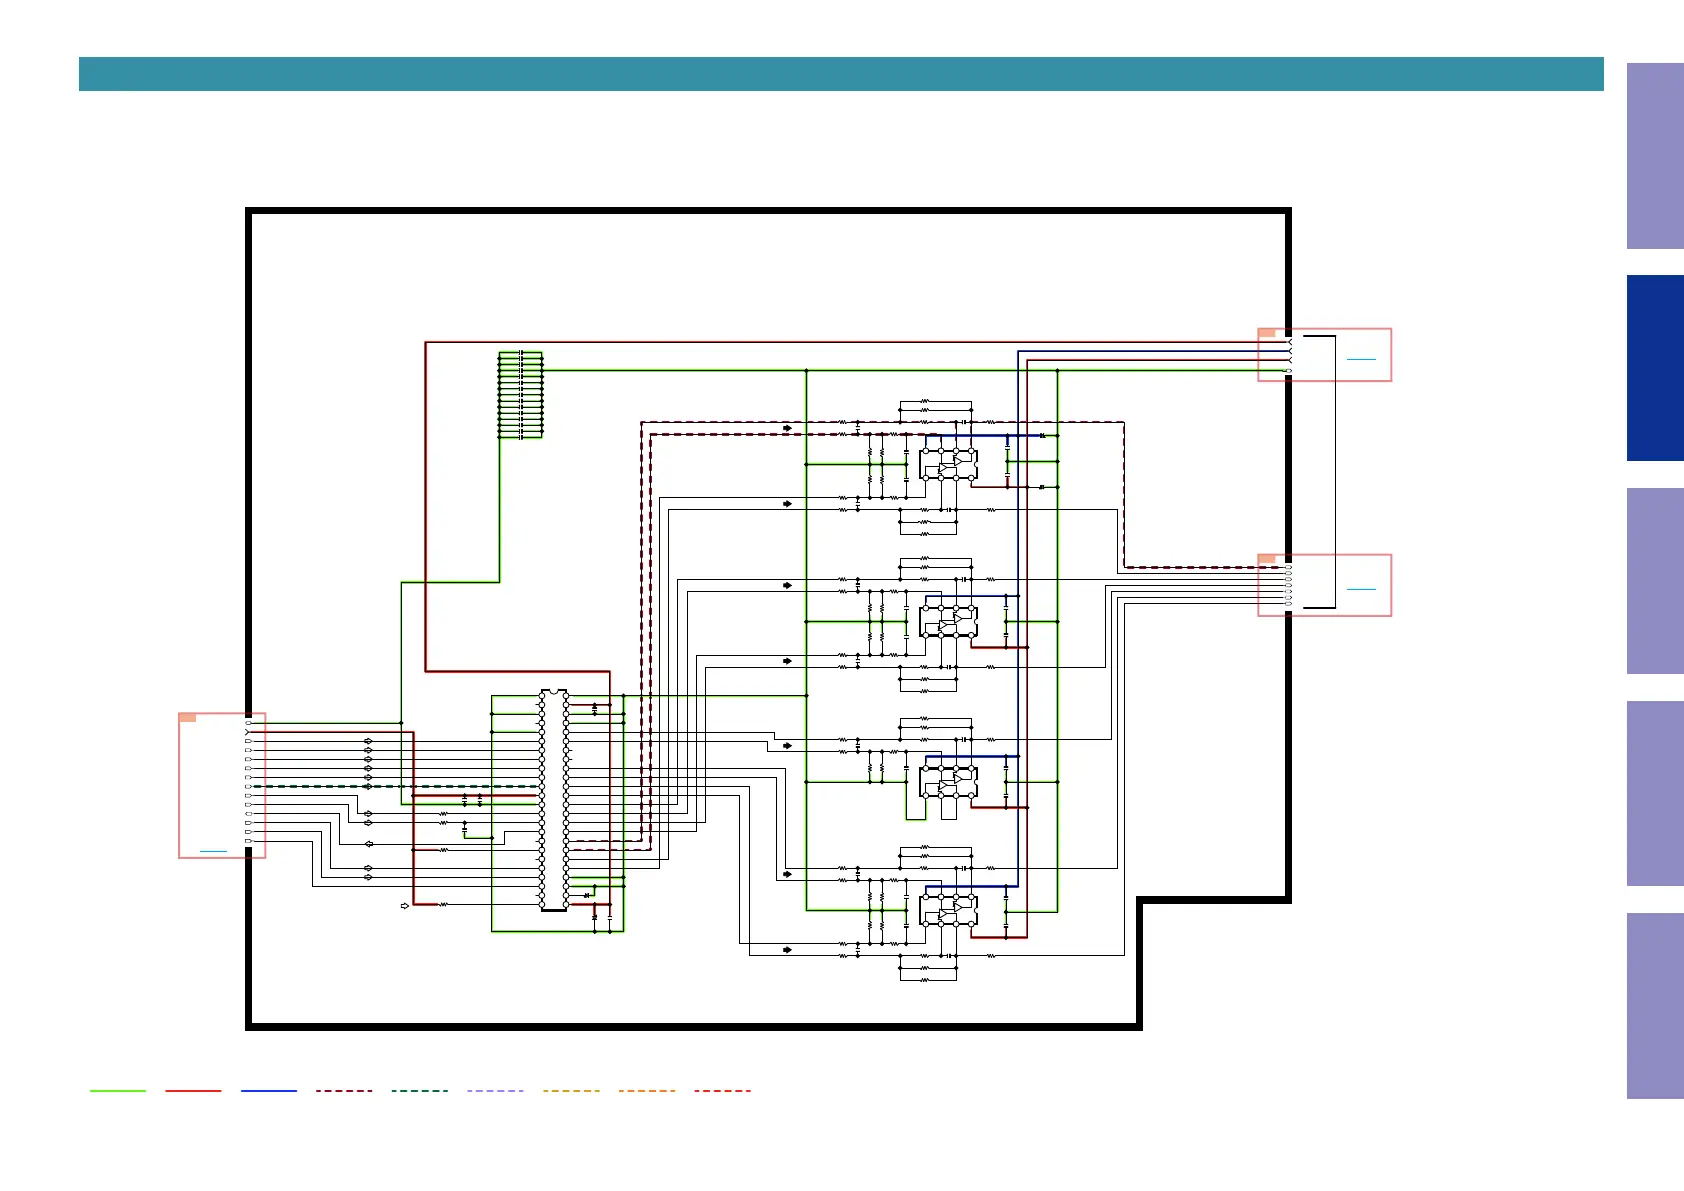The height and width of the screenshot is (1191, 1684).
Task: Open the third side tab on right edge
Action: (1654, 581)
